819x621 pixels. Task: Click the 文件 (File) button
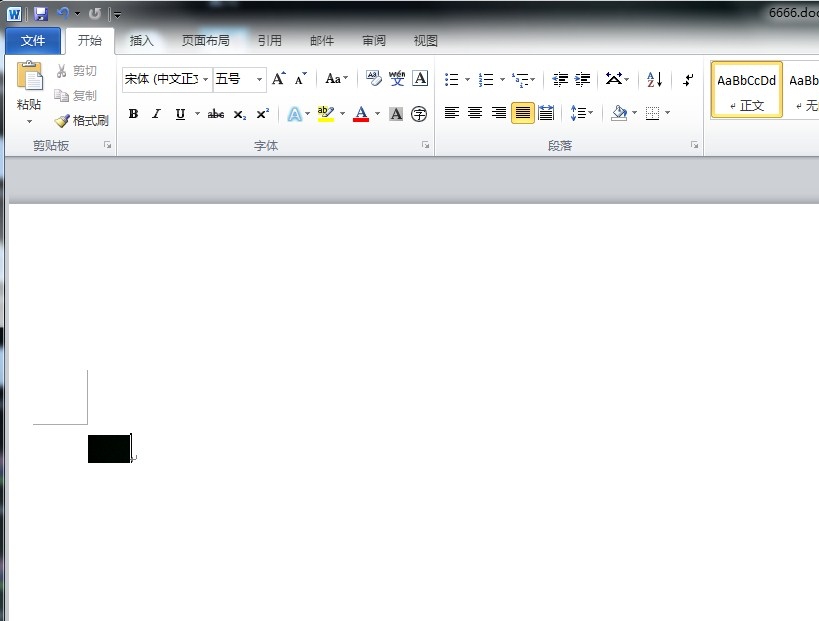(x=33, y=41)
